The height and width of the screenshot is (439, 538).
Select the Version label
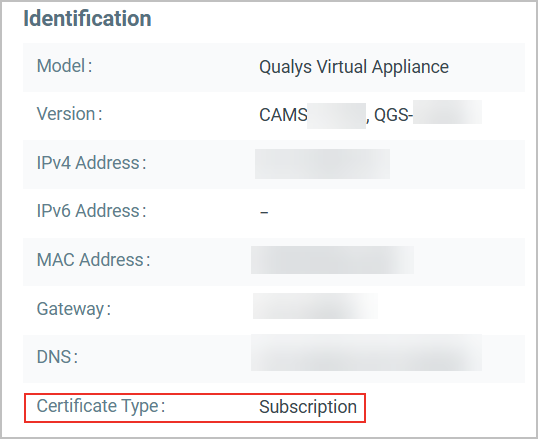[69, 114]
